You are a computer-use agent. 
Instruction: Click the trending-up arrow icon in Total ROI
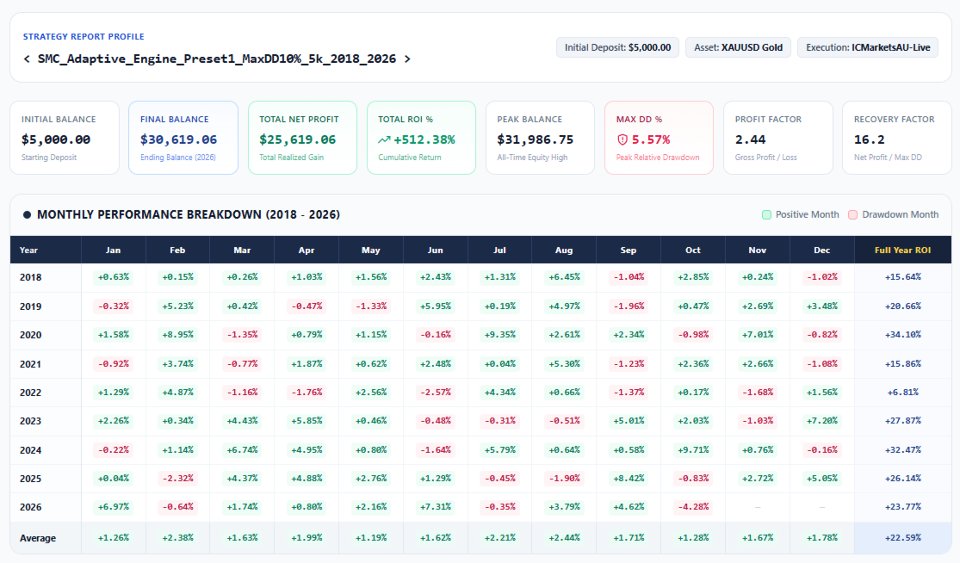click(384, 140)
